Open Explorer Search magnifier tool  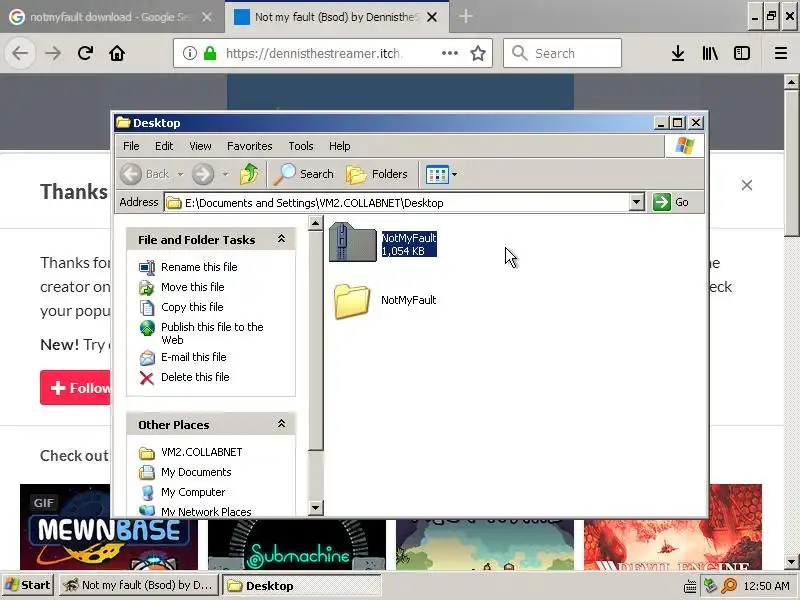(x=304, y=174)
